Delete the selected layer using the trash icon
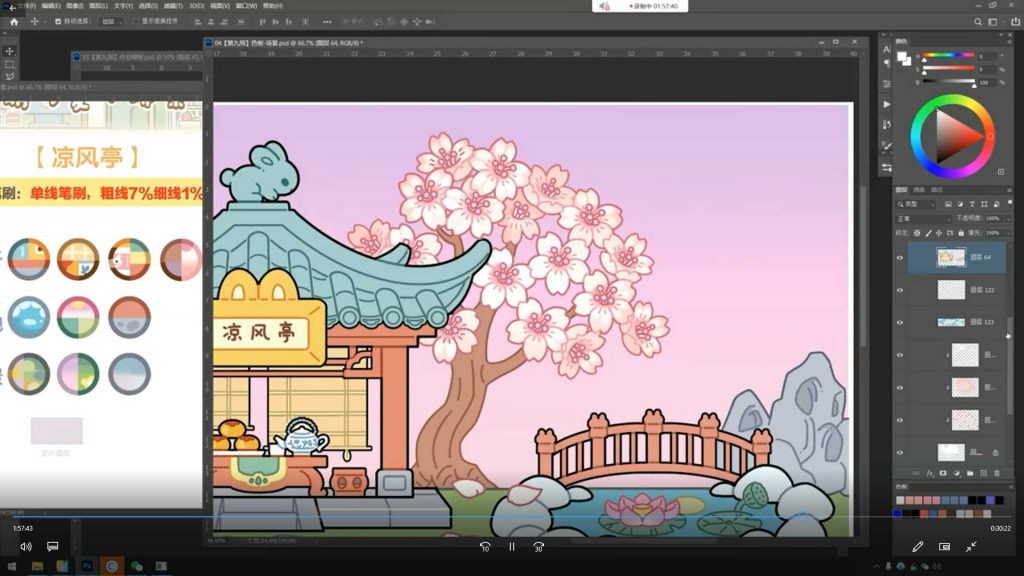 pos(997,472)
